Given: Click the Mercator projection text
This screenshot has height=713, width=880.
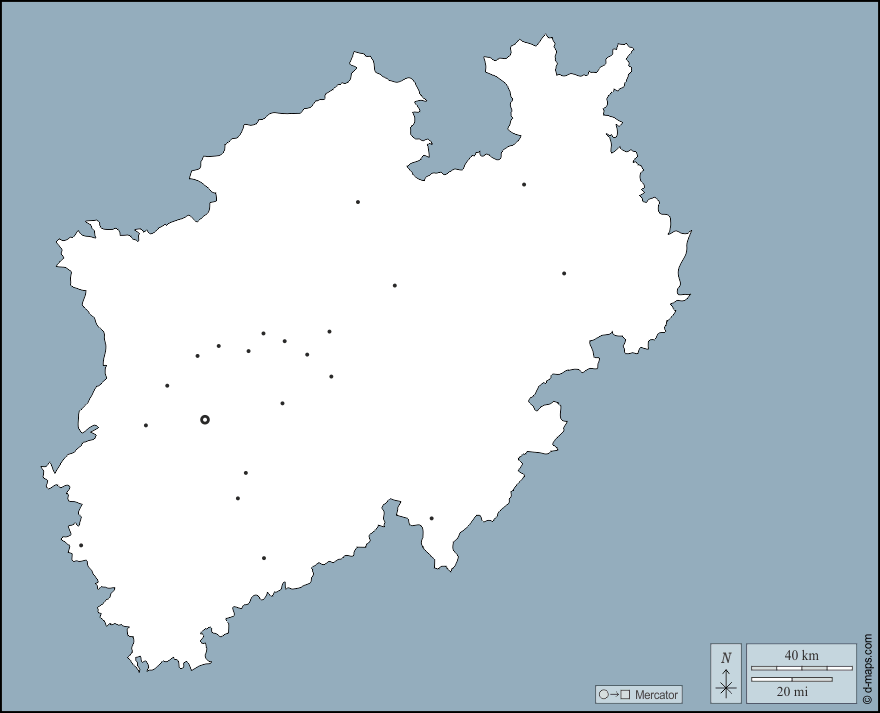Looking at the screenshot, I should point(656,694).
